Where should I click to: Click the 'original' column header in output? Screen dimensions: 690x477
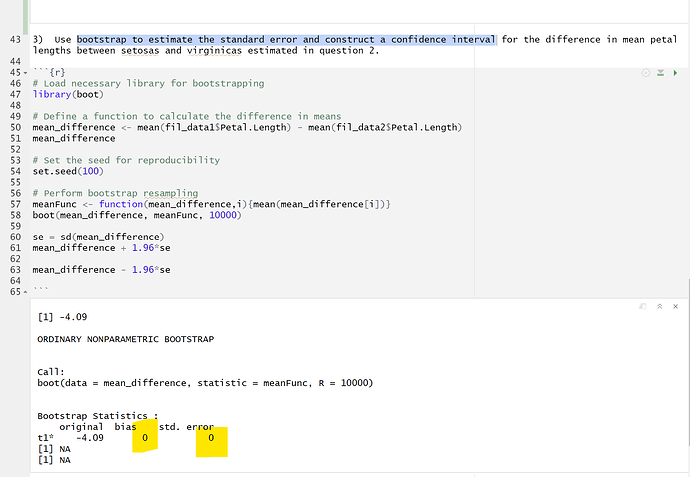point(81,427)
